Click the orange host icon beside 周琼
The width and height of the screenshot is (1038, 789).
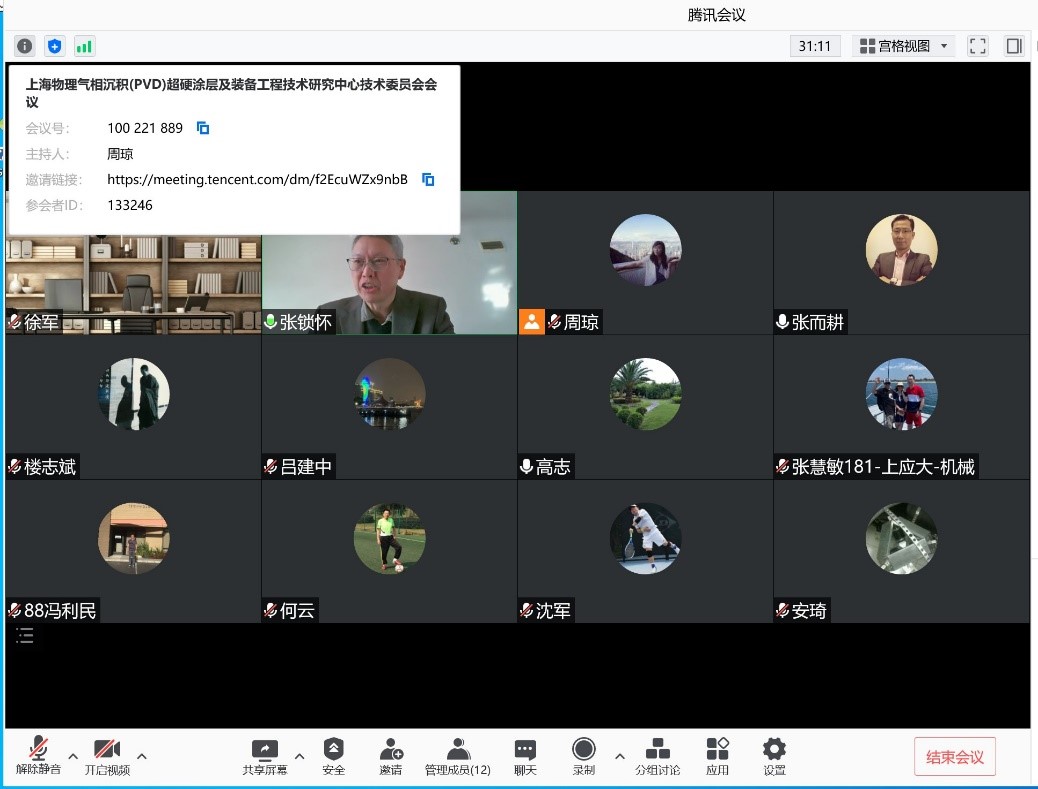532,322
